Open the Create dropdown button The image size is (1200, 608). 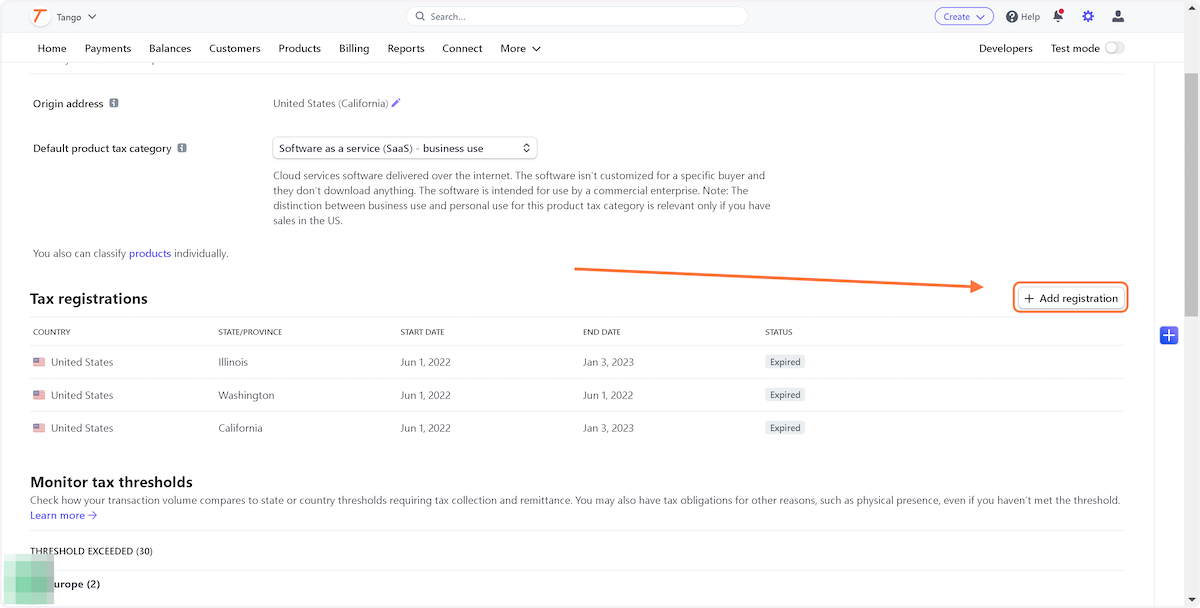pyautogui.click(x=964, y=17)
